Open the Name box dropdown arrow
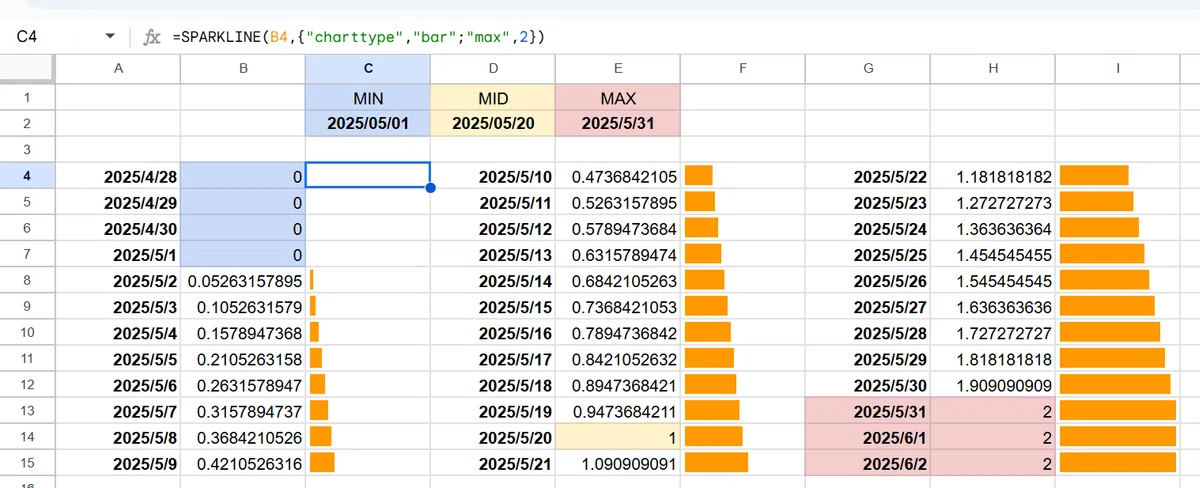Viewport: 1200px width, 488px height. [110, 37]
